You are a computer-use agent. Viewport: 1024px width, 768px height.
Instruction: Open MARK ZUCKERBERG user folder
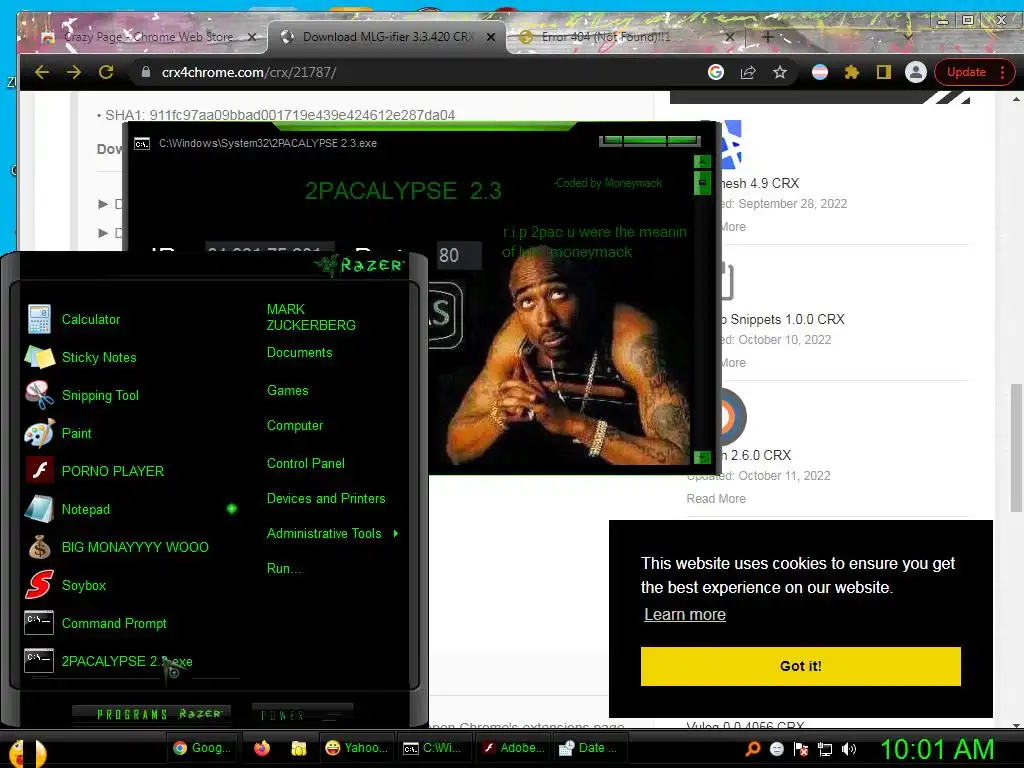(x=311, y=317)
